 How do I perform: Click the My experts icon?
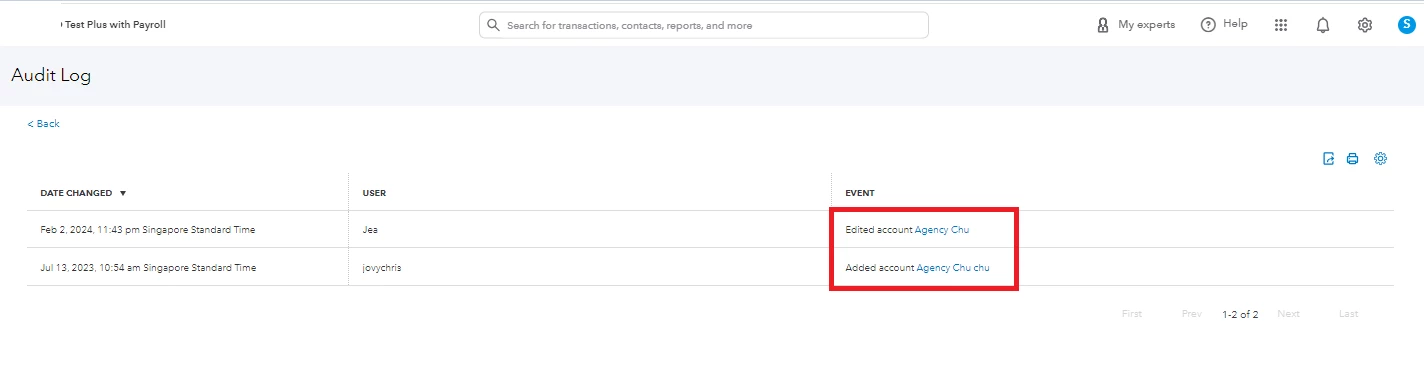click(x=1103, y=25)
